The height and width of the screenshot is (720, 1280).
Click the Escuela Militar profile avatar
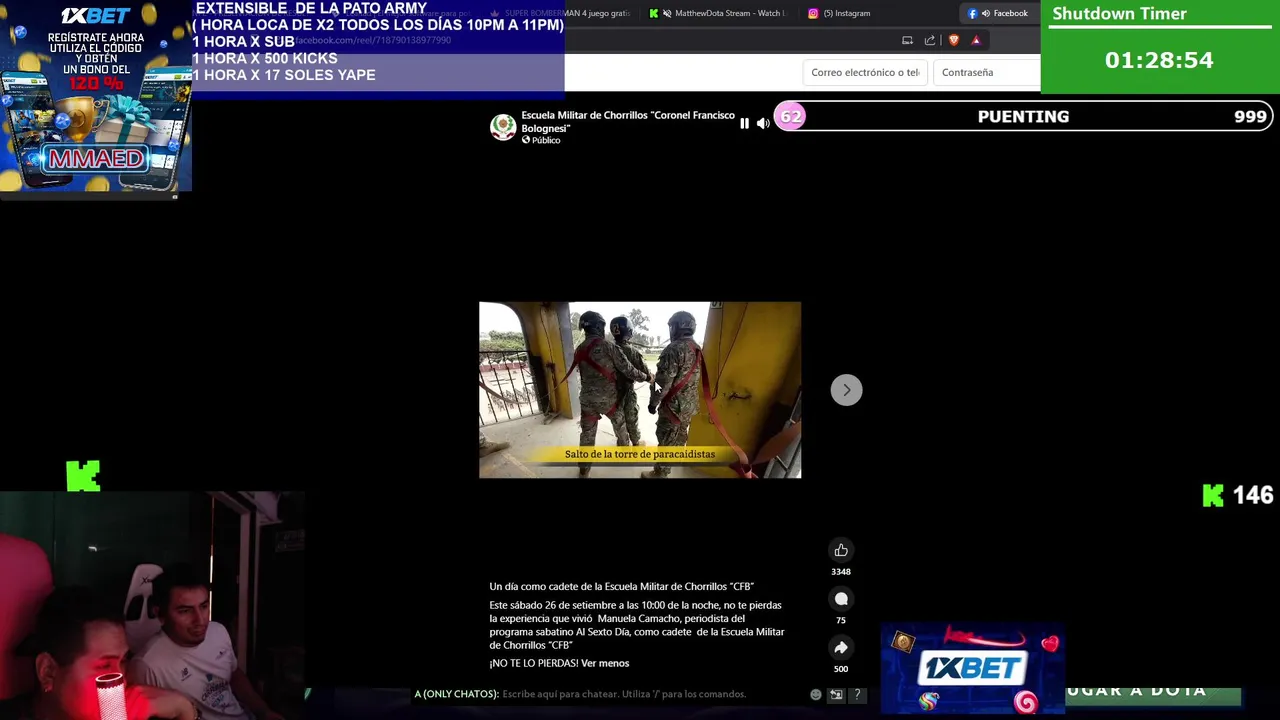tap(503, 126)
